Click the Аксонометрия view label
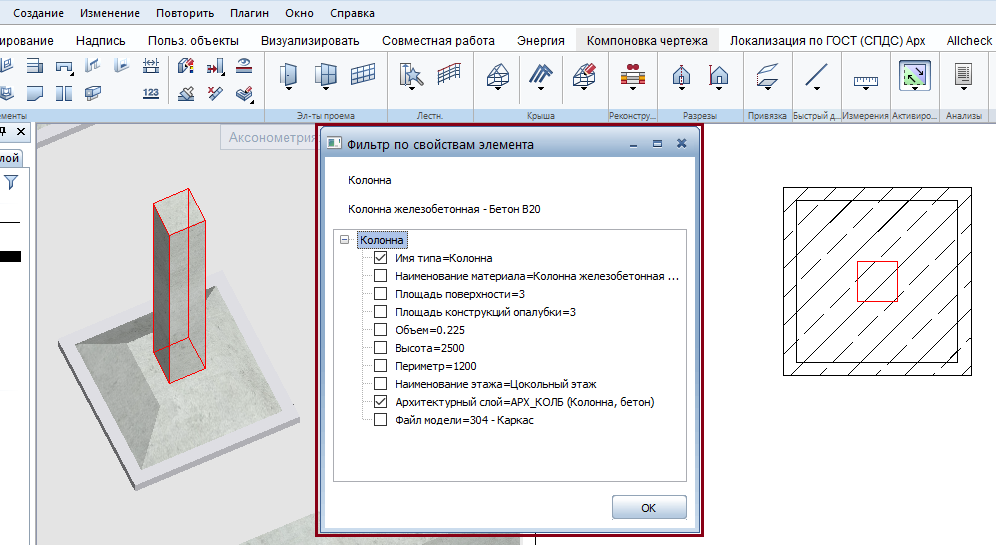 tap(272, 137)
